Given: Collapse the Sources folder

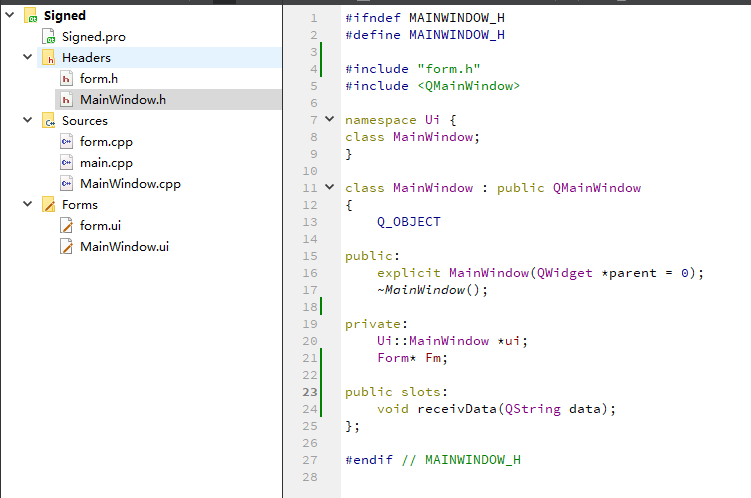Looking at the screenshot, I should tap(27, 120).
